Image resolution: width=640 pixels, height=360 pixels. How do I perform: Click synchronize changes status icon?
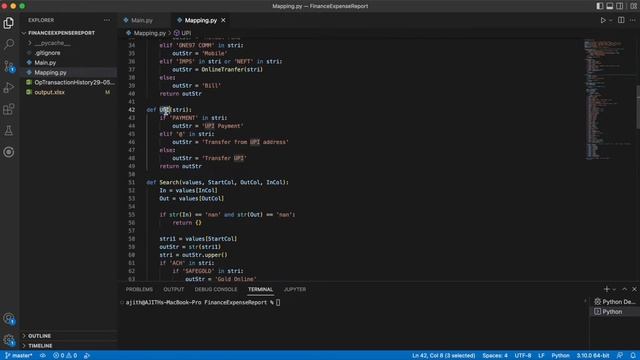click(x=43, y=356)
